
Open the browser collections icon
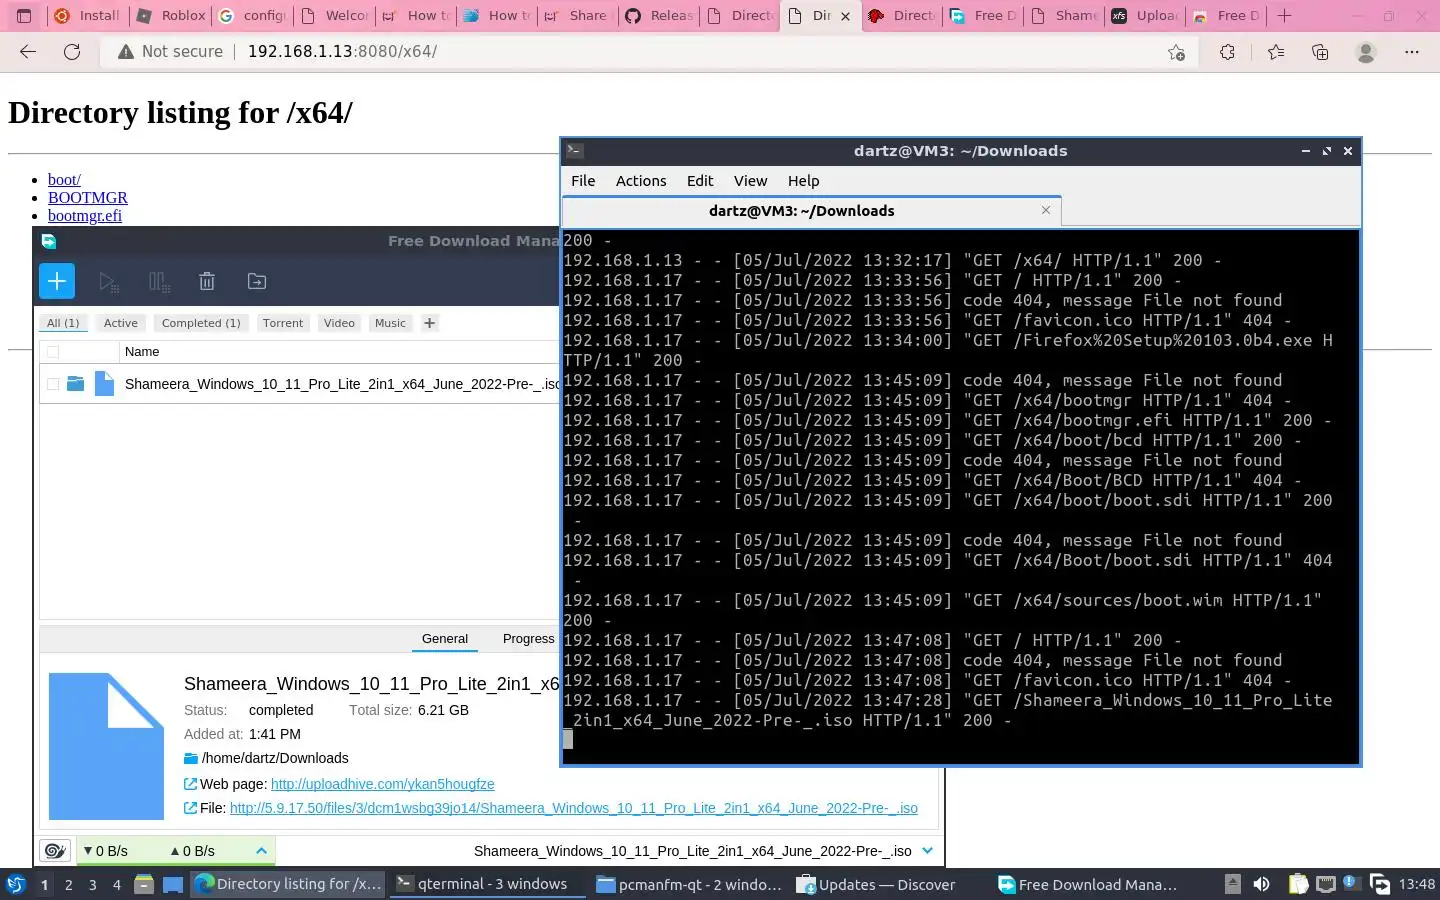[1320, 52]
